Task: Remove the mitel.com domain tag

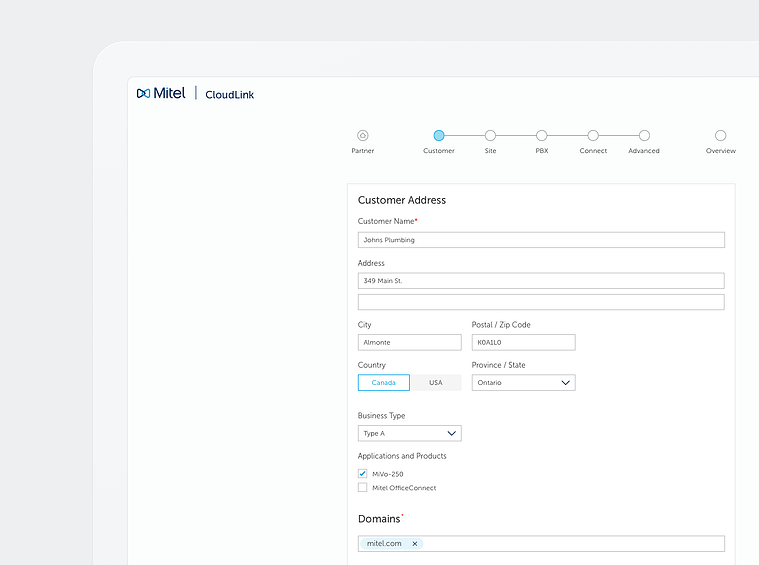Action: click(x=415, y=544)
